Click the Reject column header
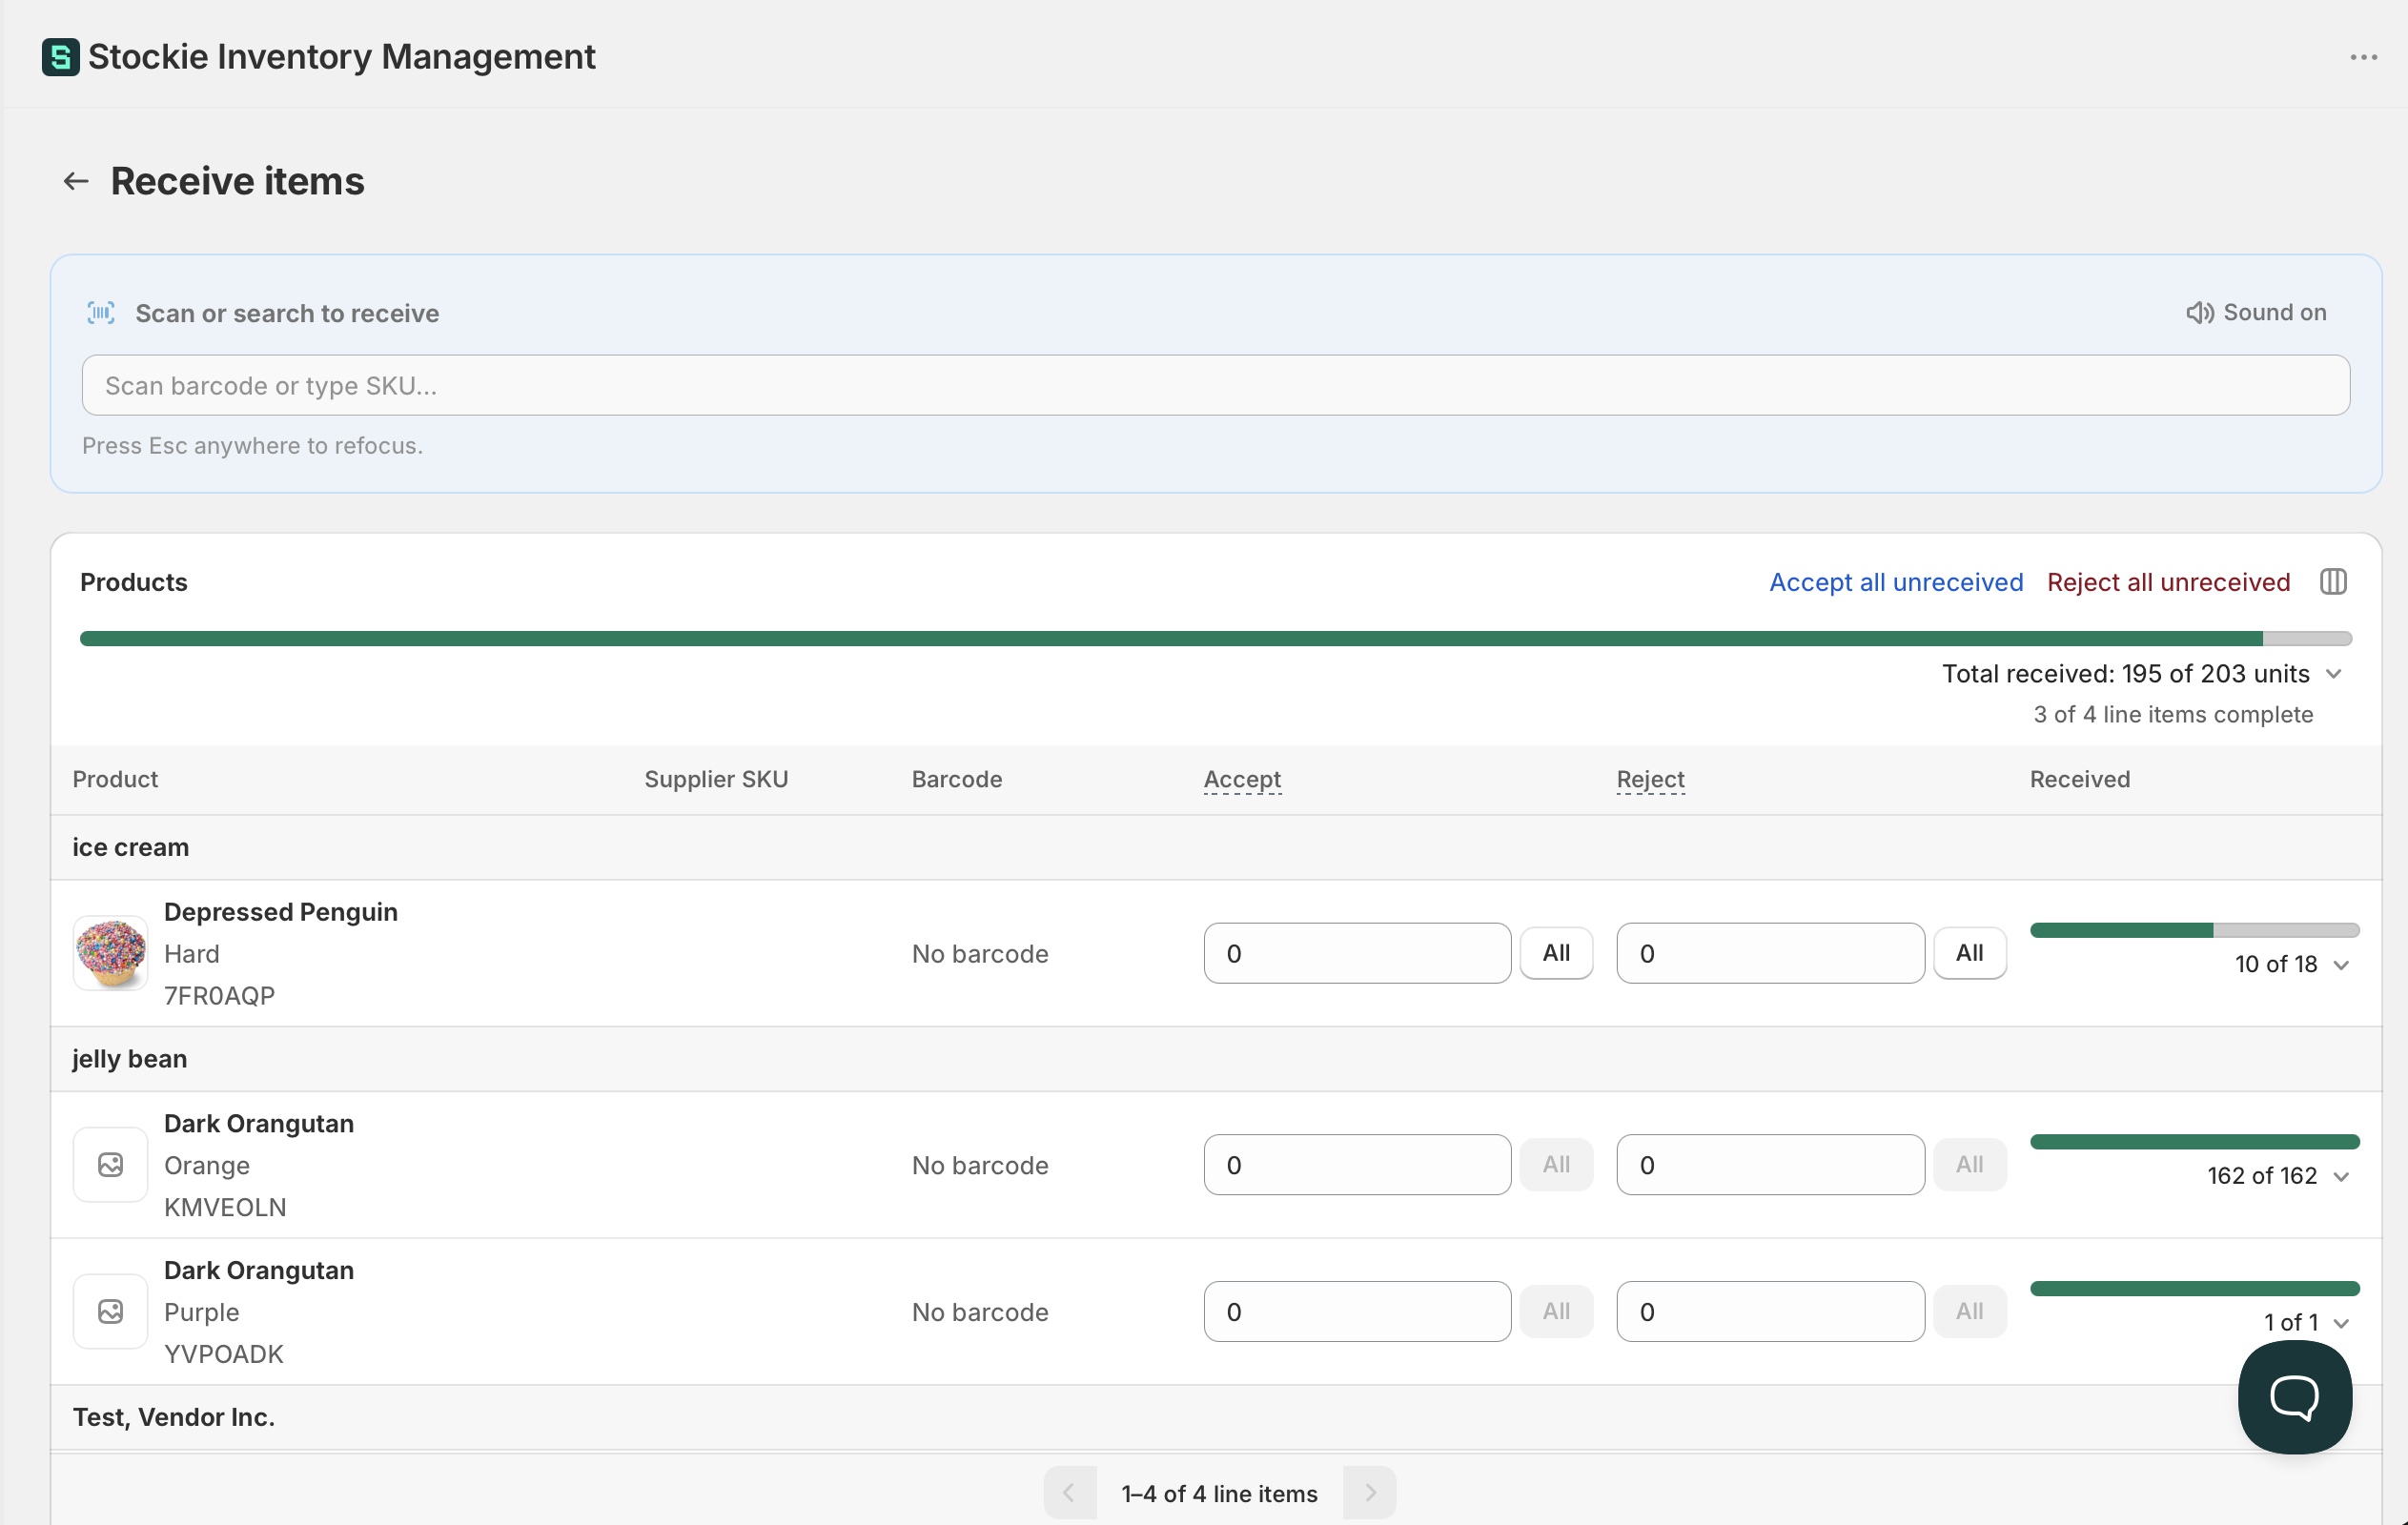The height and width of the screenshot is (1525, 2408). 1650,779
